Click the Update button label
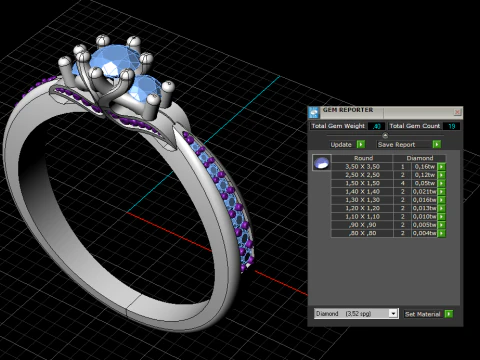Viewport: 480px width, 360px height. coord(341,145)
